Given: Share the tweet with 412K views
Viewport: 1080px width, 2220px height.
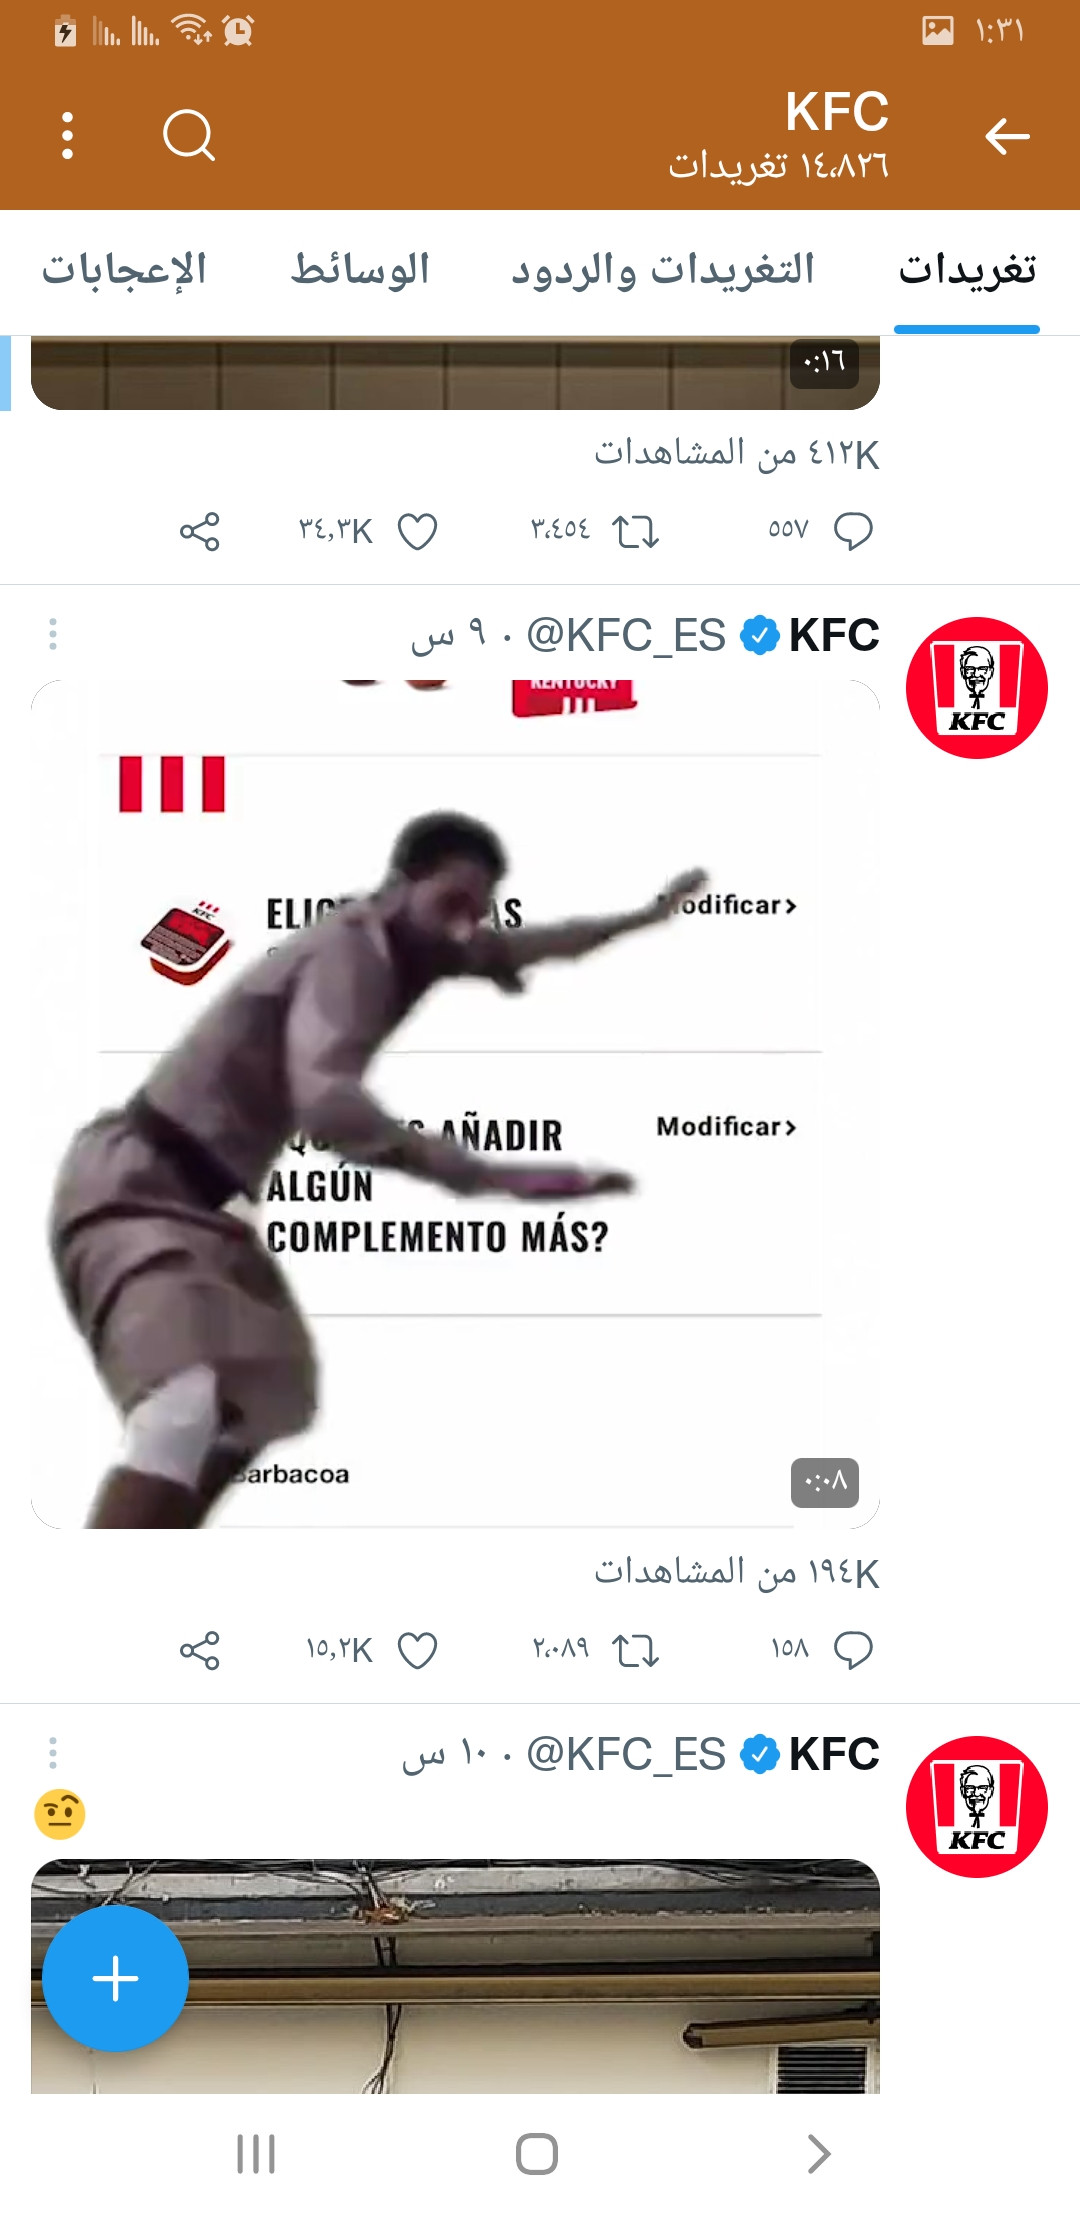Looking at the screenshot, I should (x=200, y=531).
